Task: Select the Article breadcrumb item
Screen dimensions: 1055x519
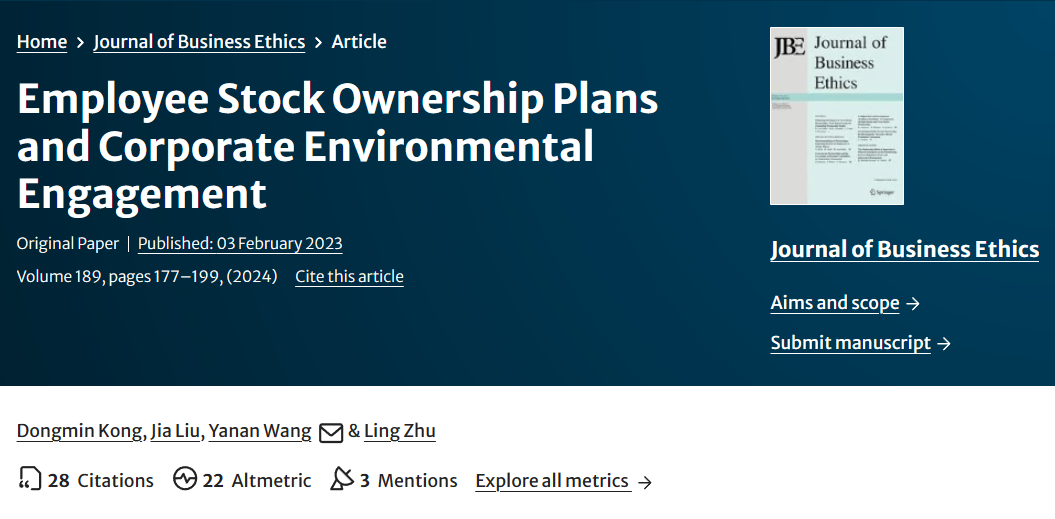Action: click(x=359, y=42)
